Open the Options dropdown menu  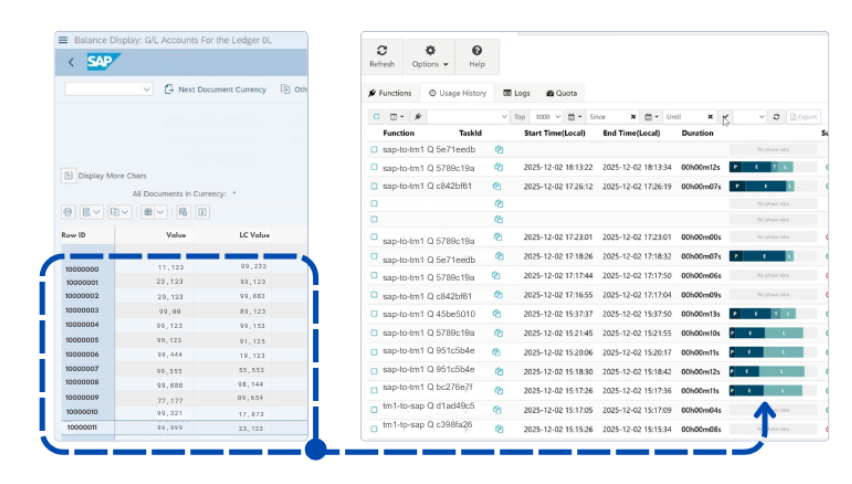pyautogui.click(x=429, y=56)
